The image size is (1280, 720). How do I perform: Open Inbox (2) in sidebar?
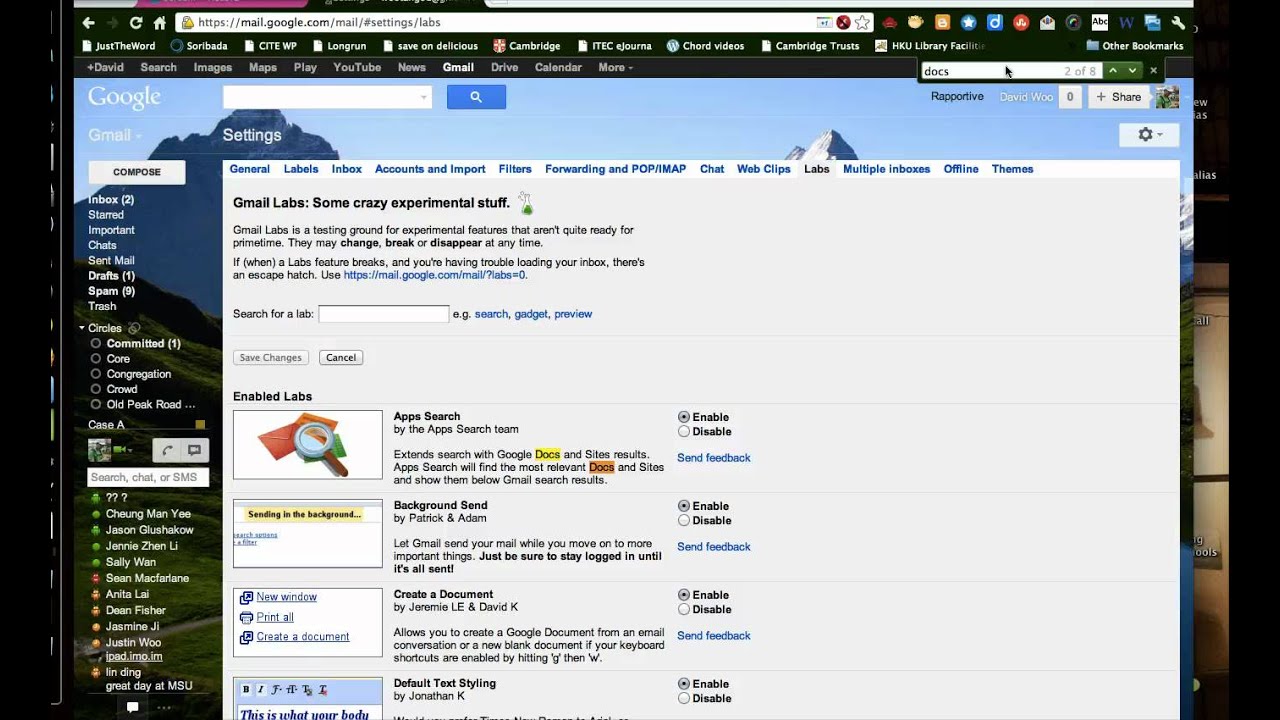pos(111,200)
